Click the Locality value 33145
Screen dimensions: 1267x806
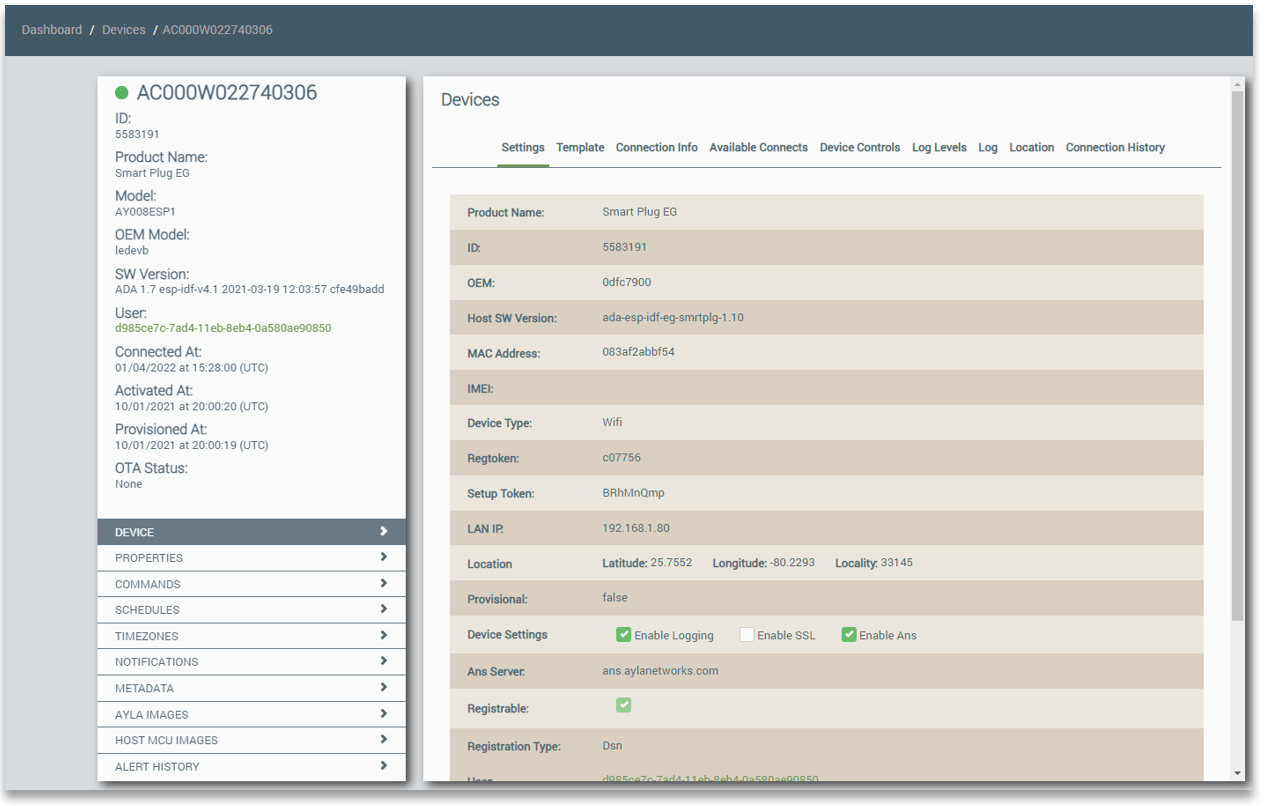(897, 563)
